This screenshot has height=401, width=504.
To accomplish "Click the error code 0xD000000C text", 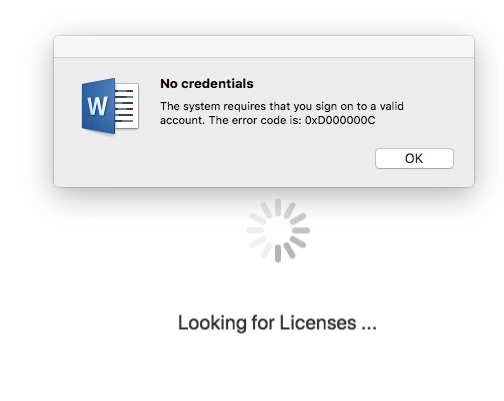I will [x=340, y=120].
